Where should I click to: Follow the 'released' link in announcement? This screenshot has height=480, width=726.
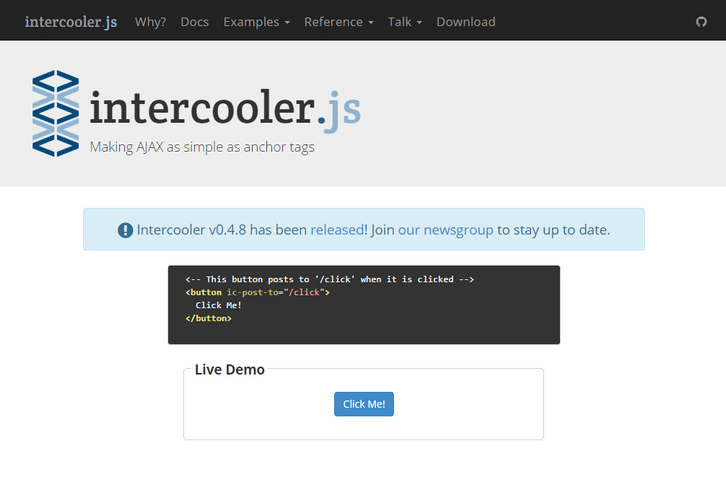pyautogui.click(x=338, y=230)
